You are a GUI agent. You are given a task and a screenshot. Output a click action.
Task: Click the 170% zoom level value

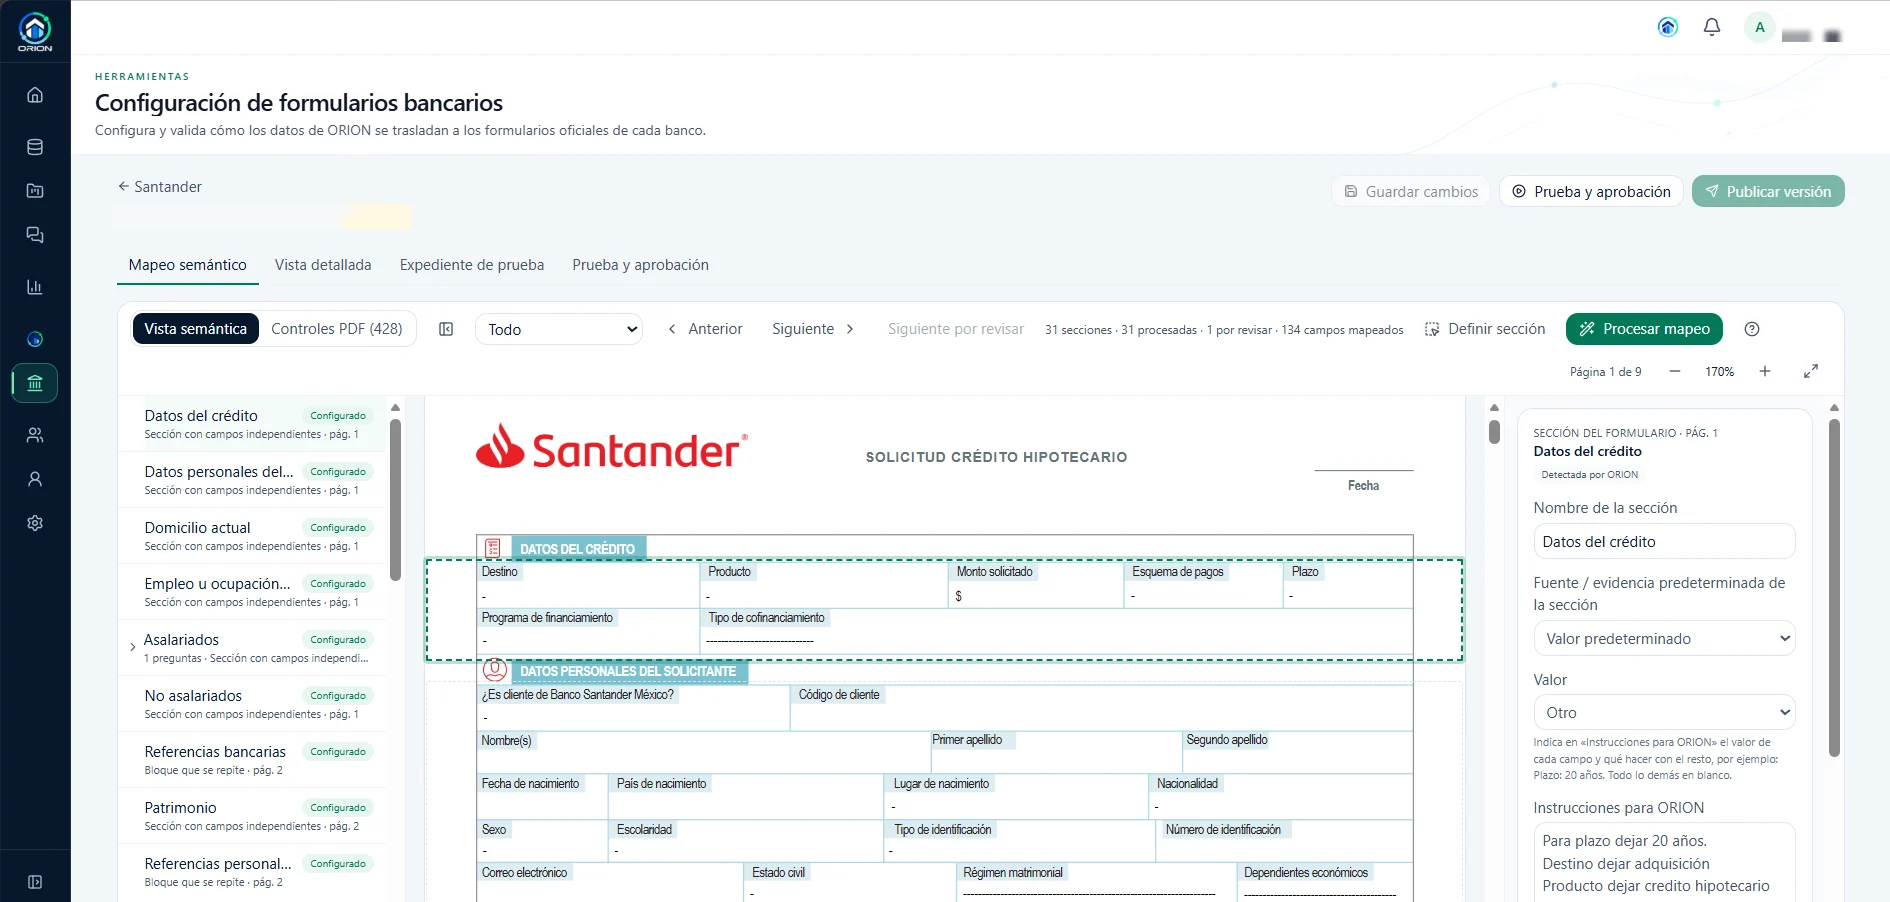click(x=1720, y=371)
